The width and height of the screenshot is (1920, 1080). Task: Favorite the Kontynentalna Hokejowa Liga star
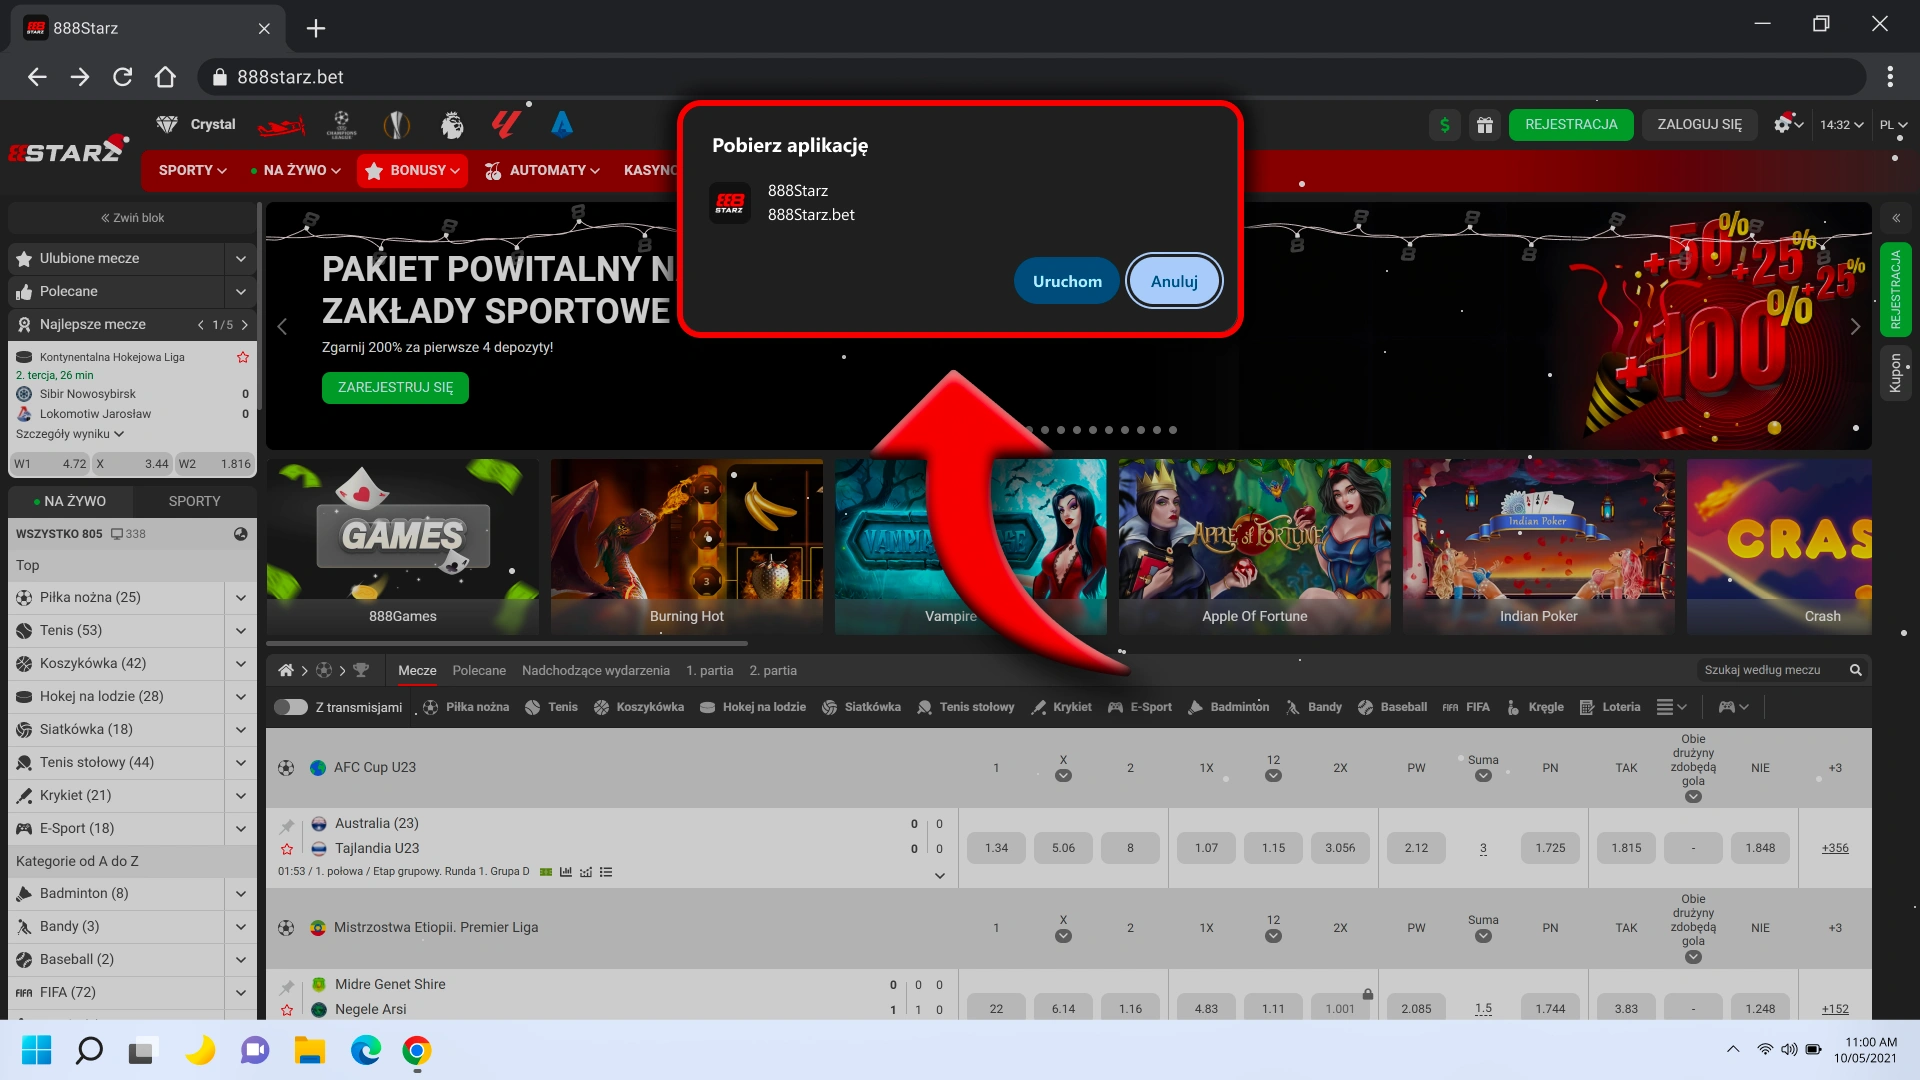242,357
